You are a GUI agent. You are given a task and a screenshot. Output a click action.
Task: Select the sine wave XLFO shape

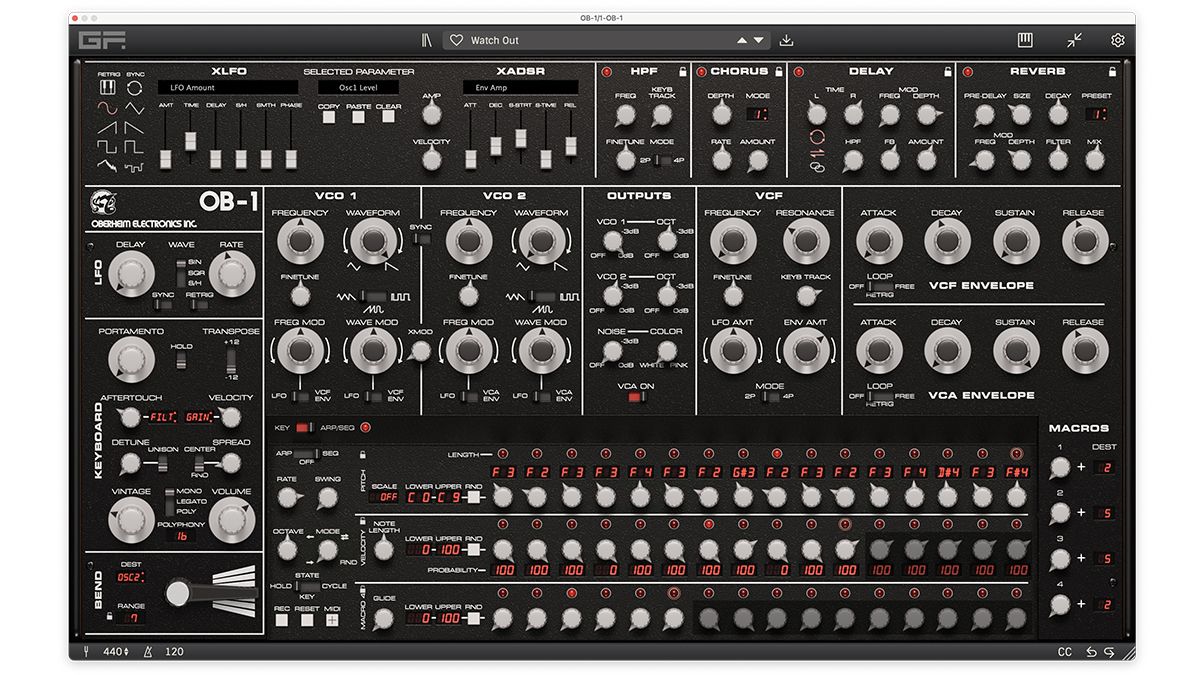107,107
